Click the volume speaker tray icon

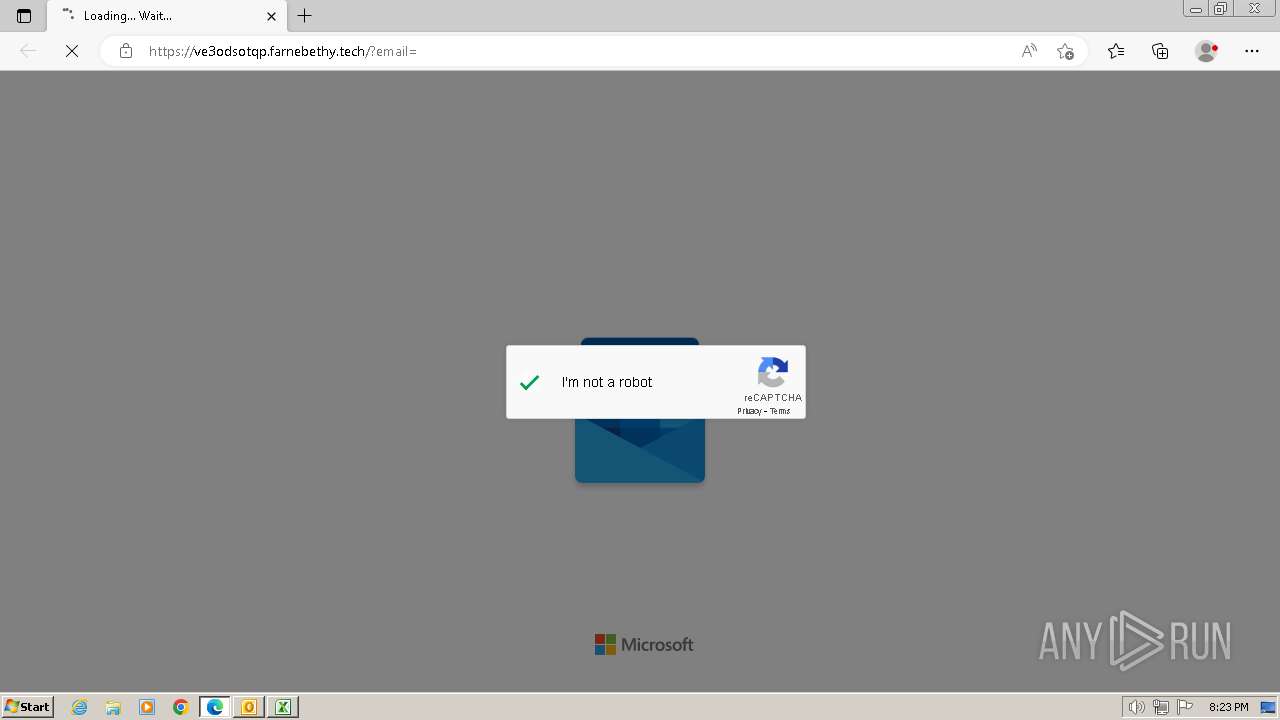tap(1136, 707)
